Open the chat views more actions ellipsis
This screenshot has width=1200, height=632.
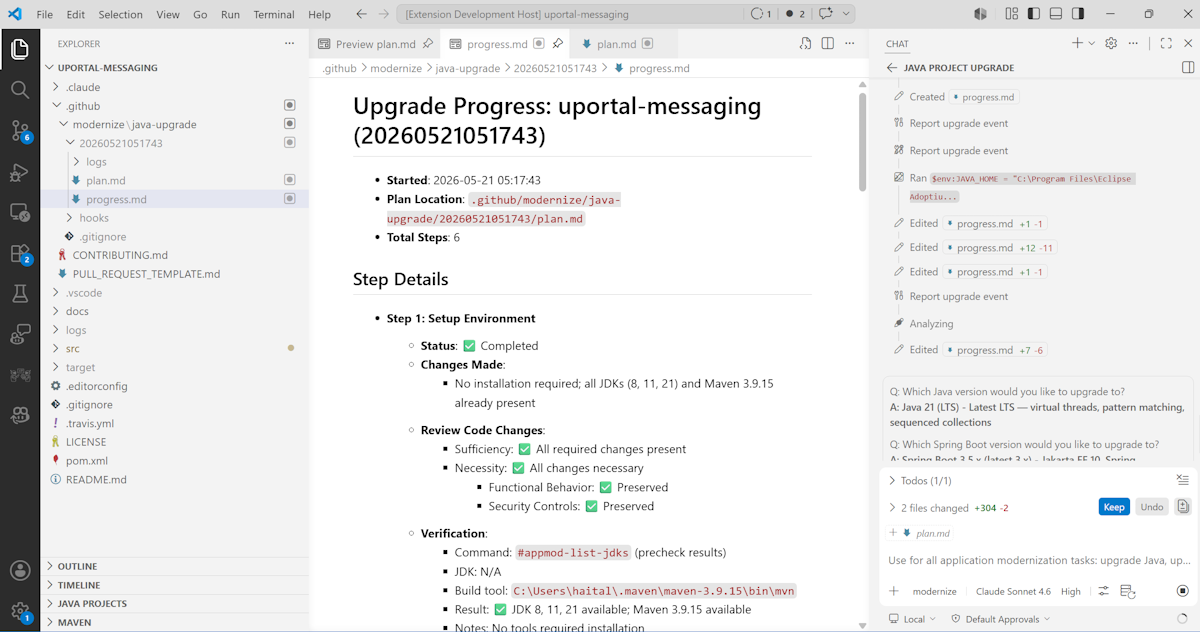pyautogui.click(x=1133, y=43)
